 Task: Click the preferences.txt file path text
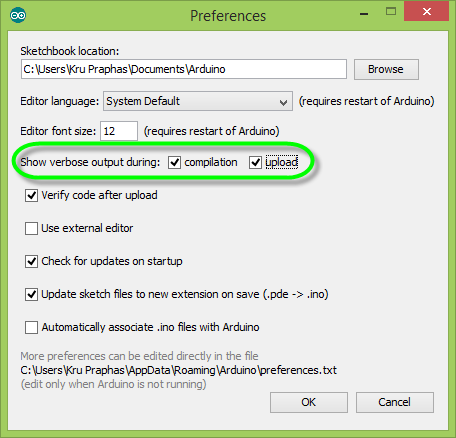[179, 370]
